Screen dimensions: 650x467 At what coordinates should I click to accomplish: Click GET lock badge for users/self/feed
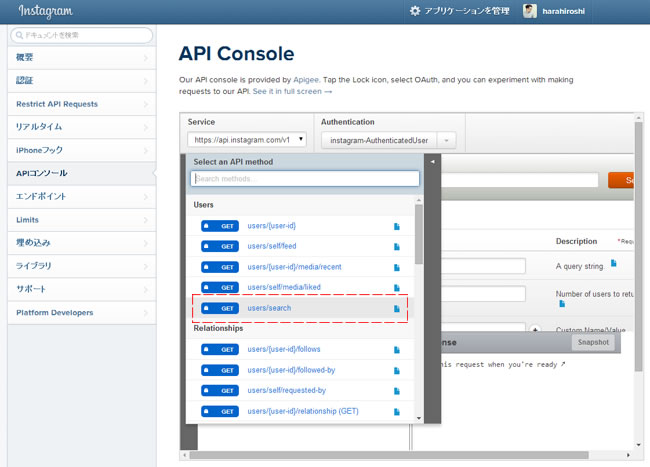click(220, 246)
